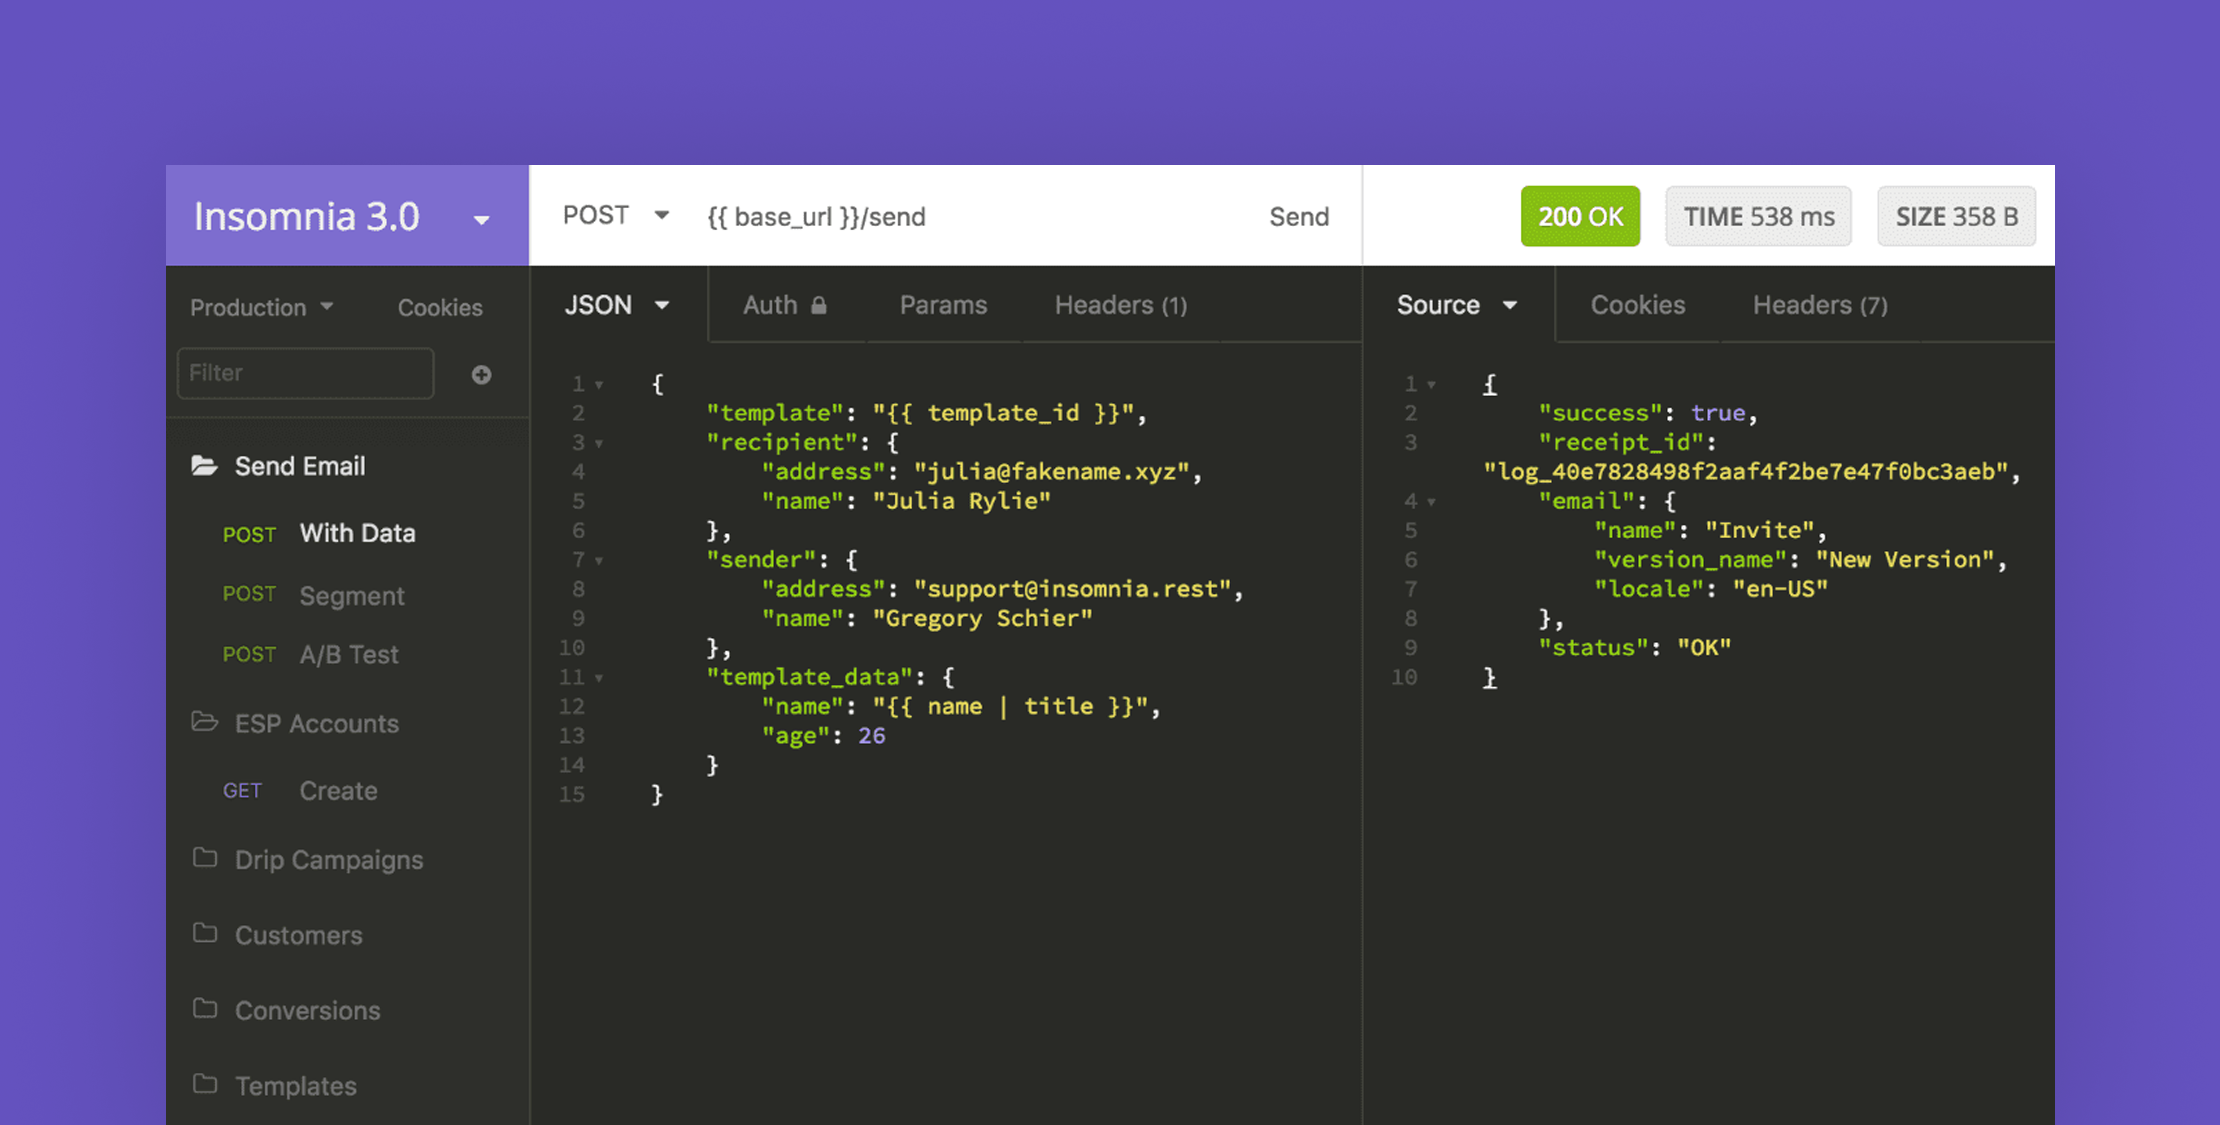
Task: Switch to the Auth tab
Action: 784,305
